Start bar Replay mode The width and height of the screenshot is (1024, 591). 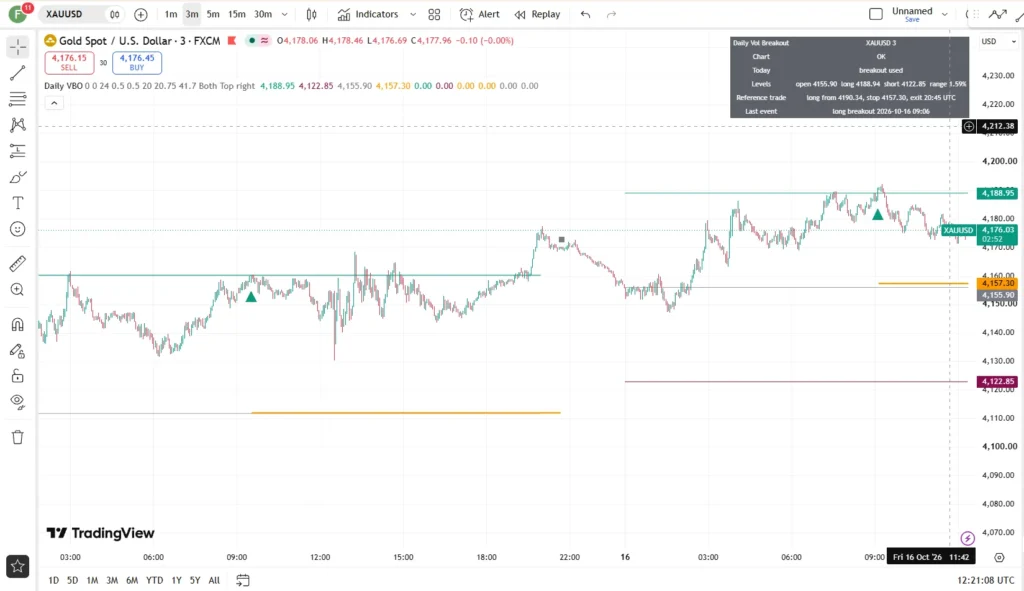537,14
